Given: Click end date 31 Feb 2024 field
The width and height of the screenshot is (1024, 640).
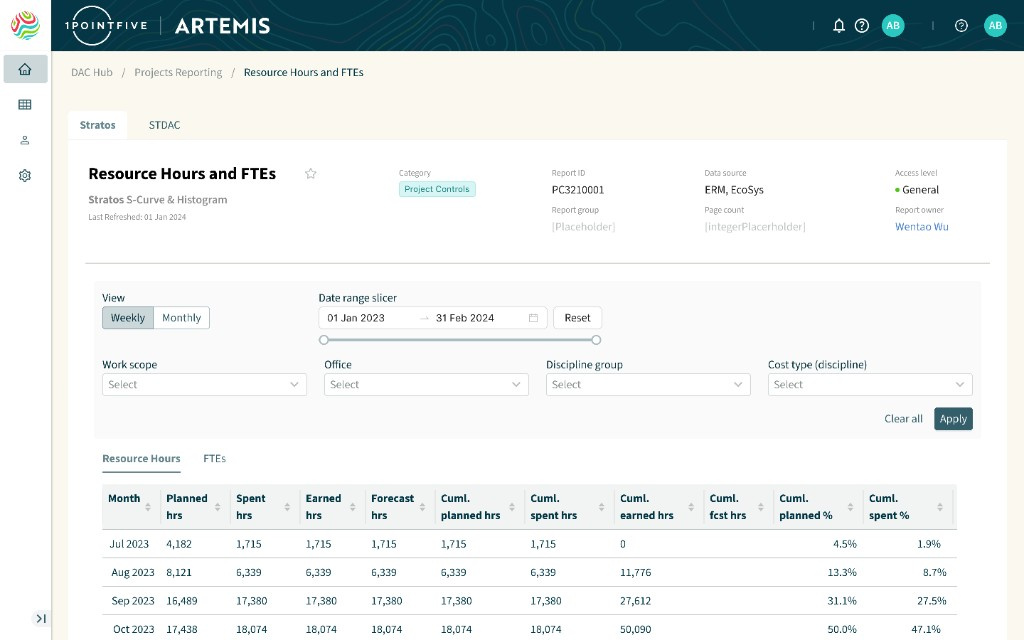Looking at the screenshot, I should click(465, 318).
